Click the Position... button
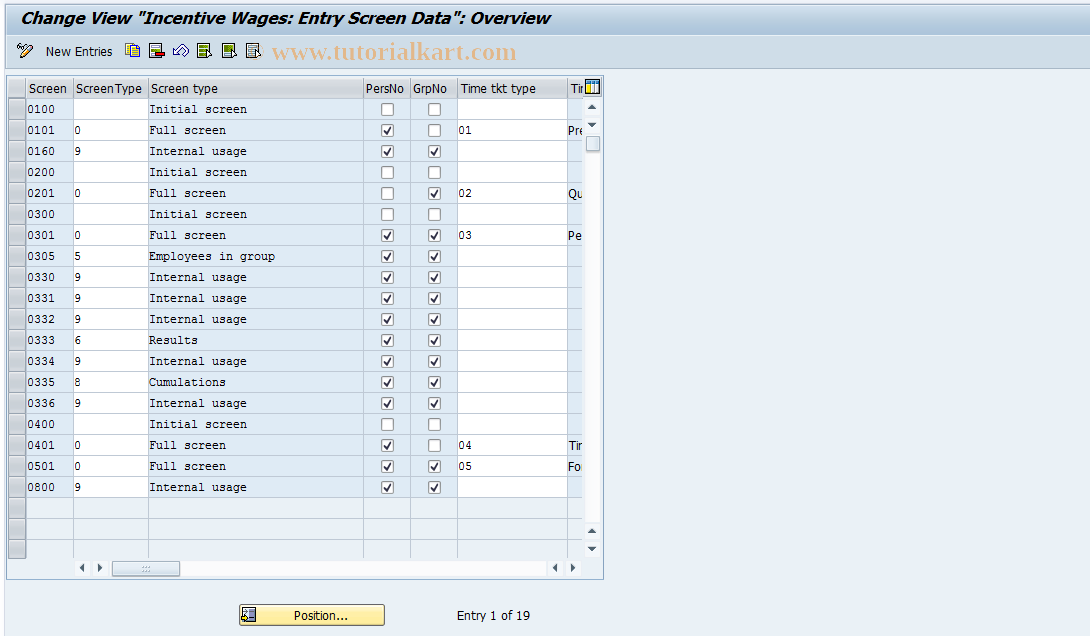Viewport: 1090px width, 636px height. pos(311,615)
